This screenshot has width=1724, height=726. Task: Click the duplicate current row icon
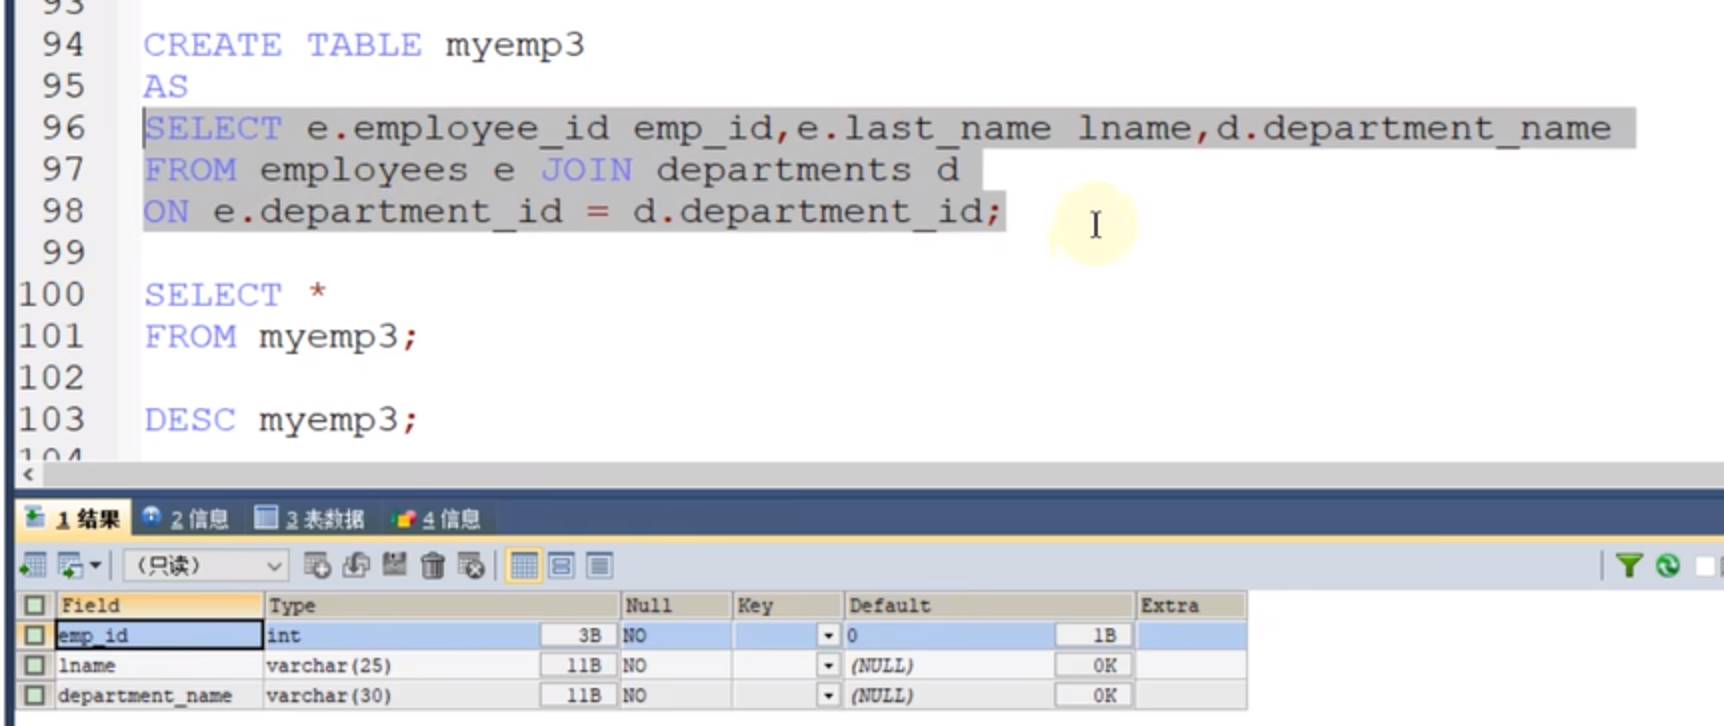[x=356, y=566]
